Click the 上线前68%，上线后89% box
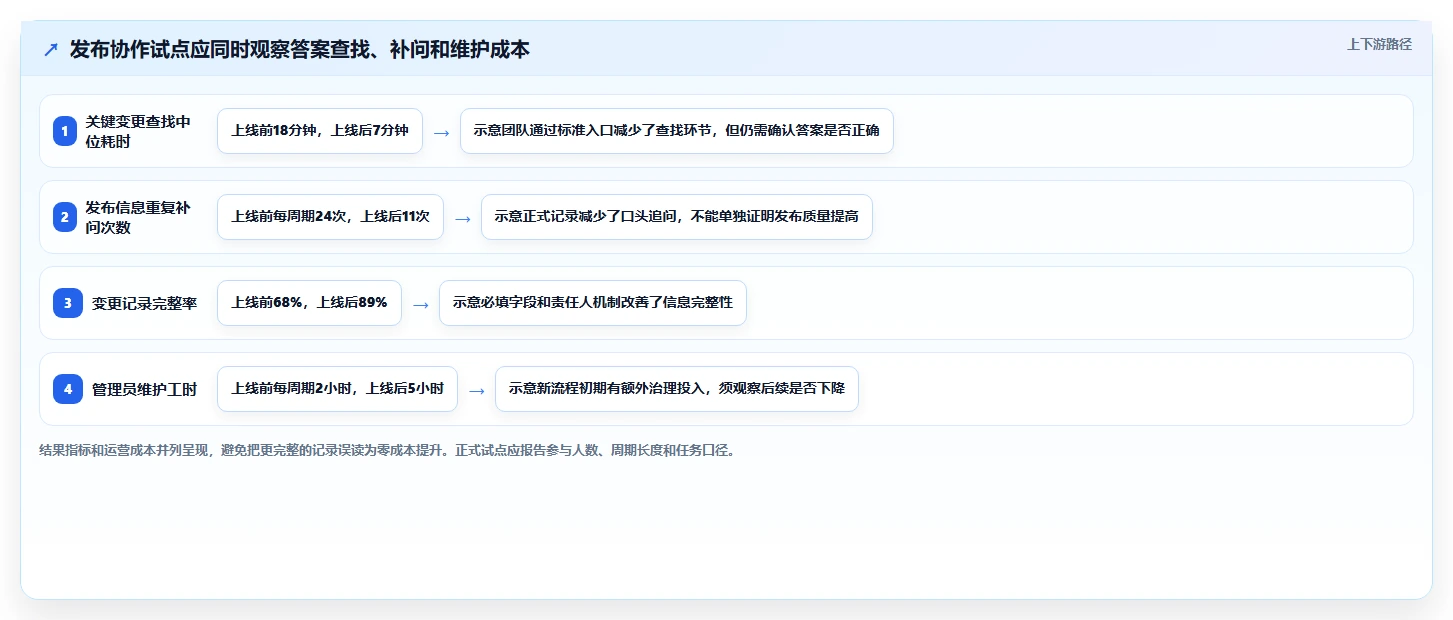The height and width of the screenshot is (620, 1453). click(309, 303)
